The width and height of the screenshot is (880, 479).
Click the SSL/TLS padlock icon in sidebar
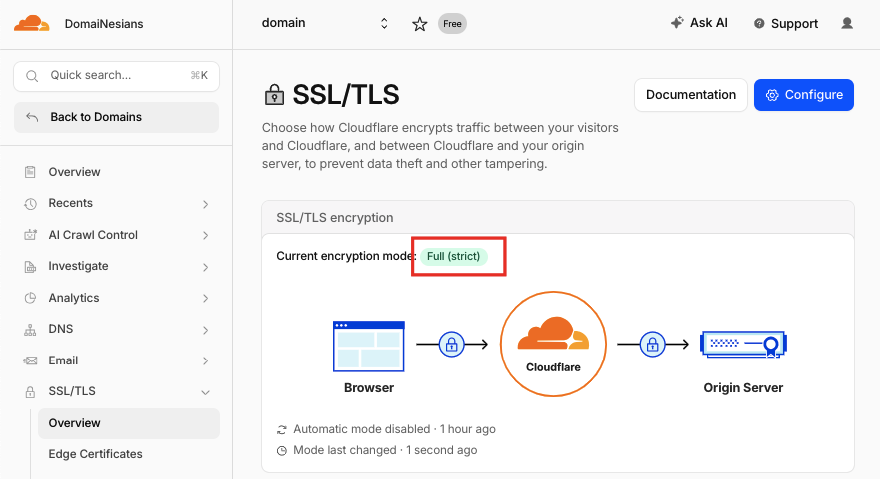(x=30, y=392)
